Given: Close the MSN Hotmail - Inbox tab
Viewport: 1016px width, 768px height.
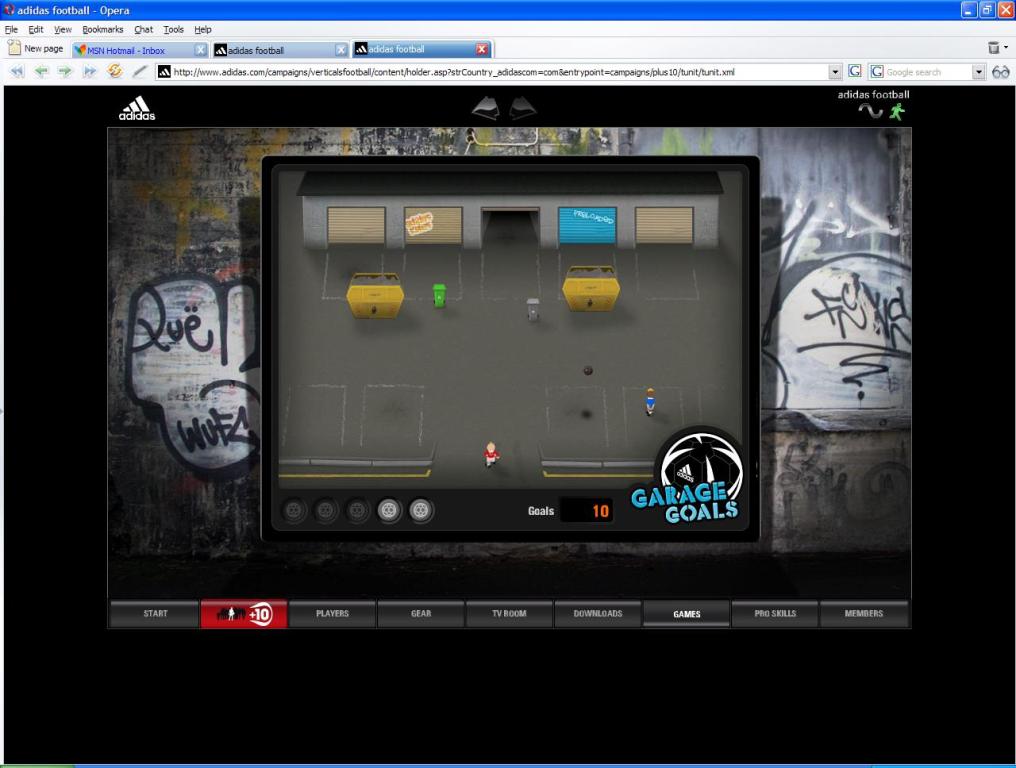Looking at the screenshot, I should pyautogui.click(x=200, y=50).
